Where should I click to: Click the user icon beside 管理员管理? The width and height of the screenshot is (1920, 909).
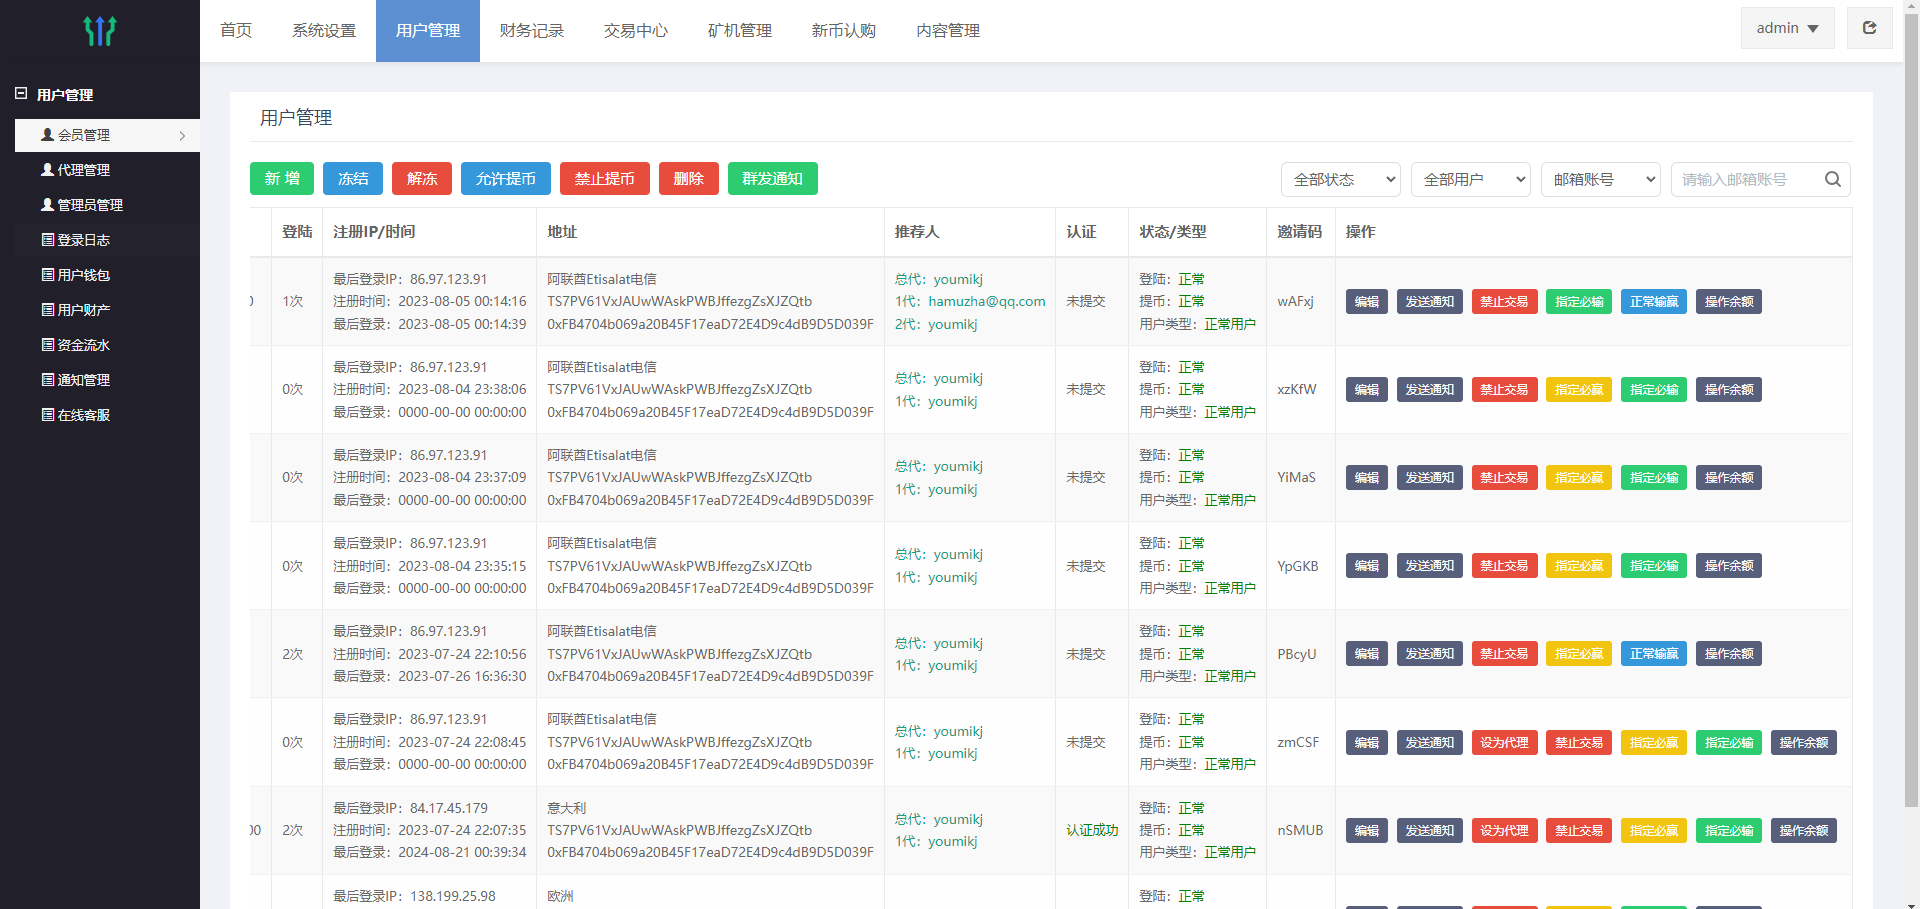(47, 205)
